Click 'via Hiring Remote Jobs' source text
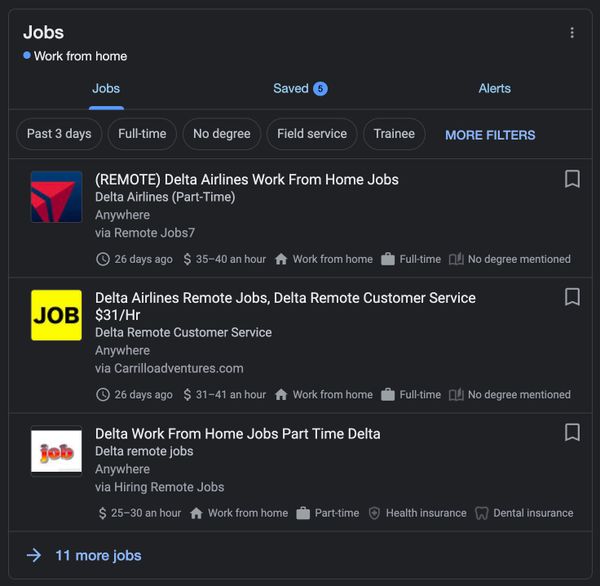The width and height of the screenshot is (600, 586). [160, 487]
